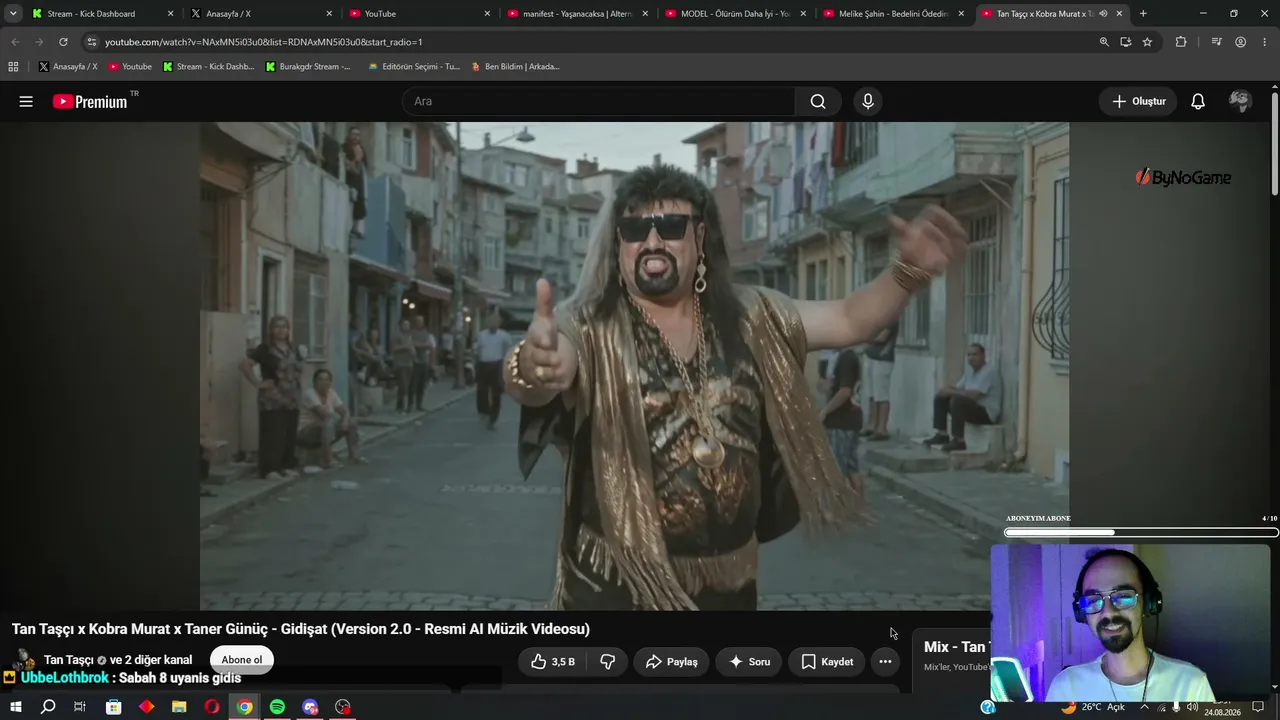This screenshot has width=1280, height=720.
Task: Click the YouTube search magnifier button
Action: click(x=818, y=101)
